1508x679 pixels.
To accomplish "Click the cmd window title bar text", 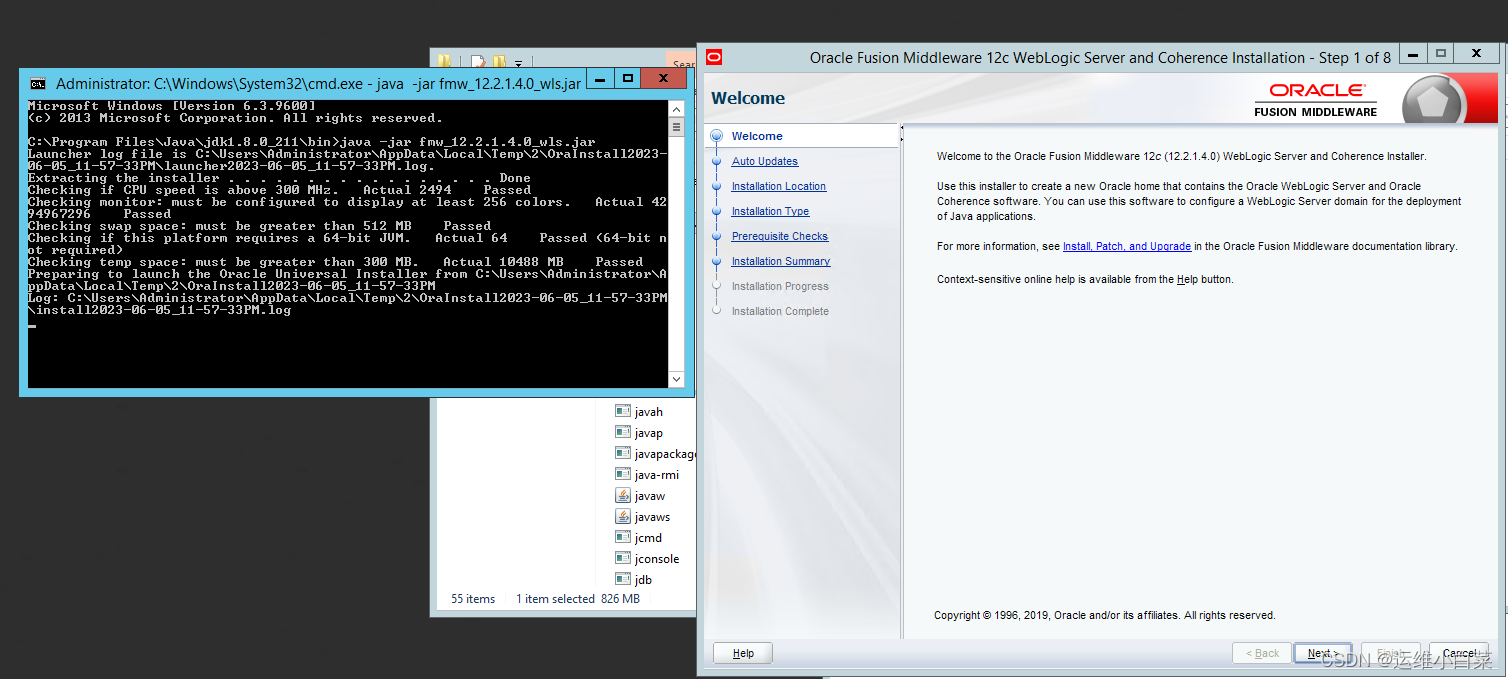I will 318,84.
